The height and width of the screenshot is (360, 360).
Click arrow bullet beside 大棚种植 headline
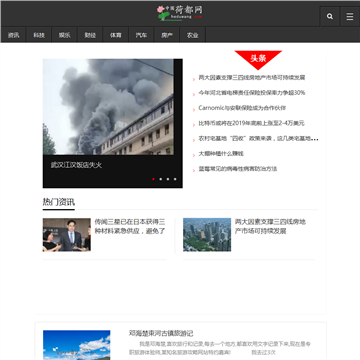click(x=194, y=155)
